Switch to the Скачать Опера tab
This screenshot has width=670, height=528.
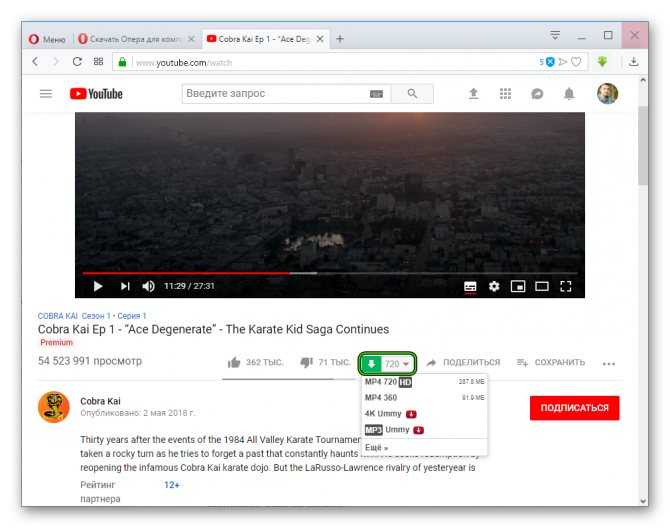point(134,39)
